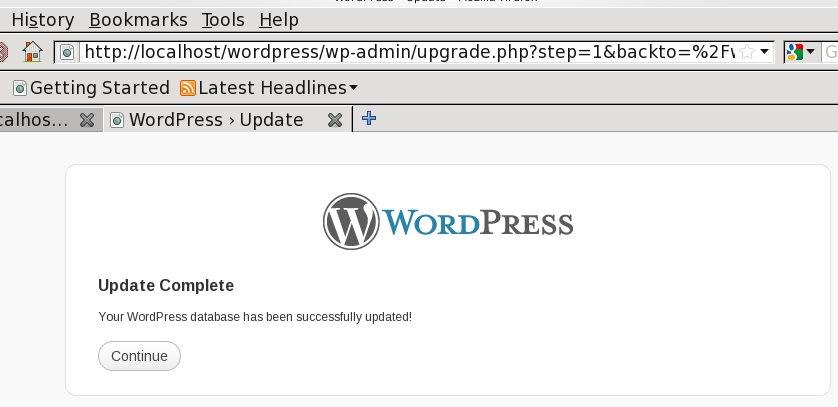Close the localhost tab
Screen dimensions: 838x407
tap(87, 120)
